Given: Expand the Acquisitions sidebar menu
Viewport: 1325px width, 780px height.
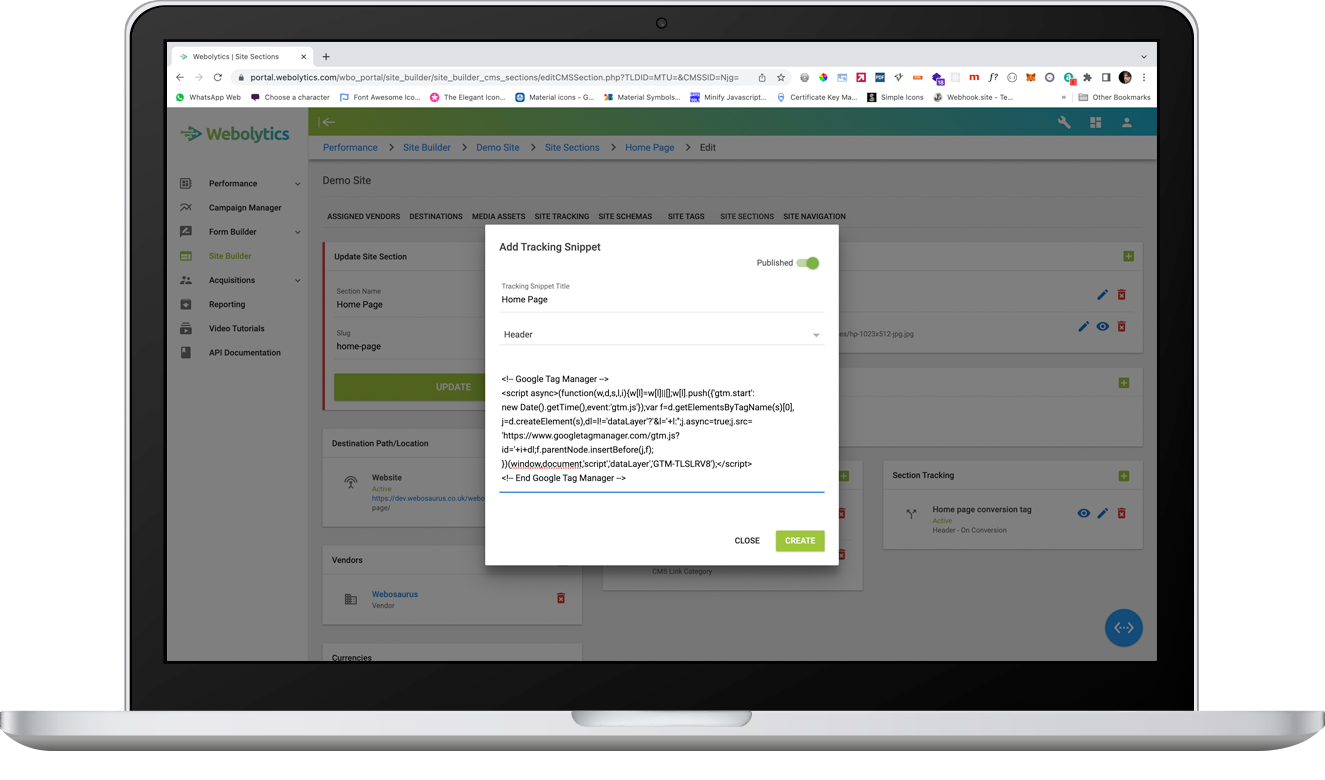Looking at the screenshot, I should point(297,280).
